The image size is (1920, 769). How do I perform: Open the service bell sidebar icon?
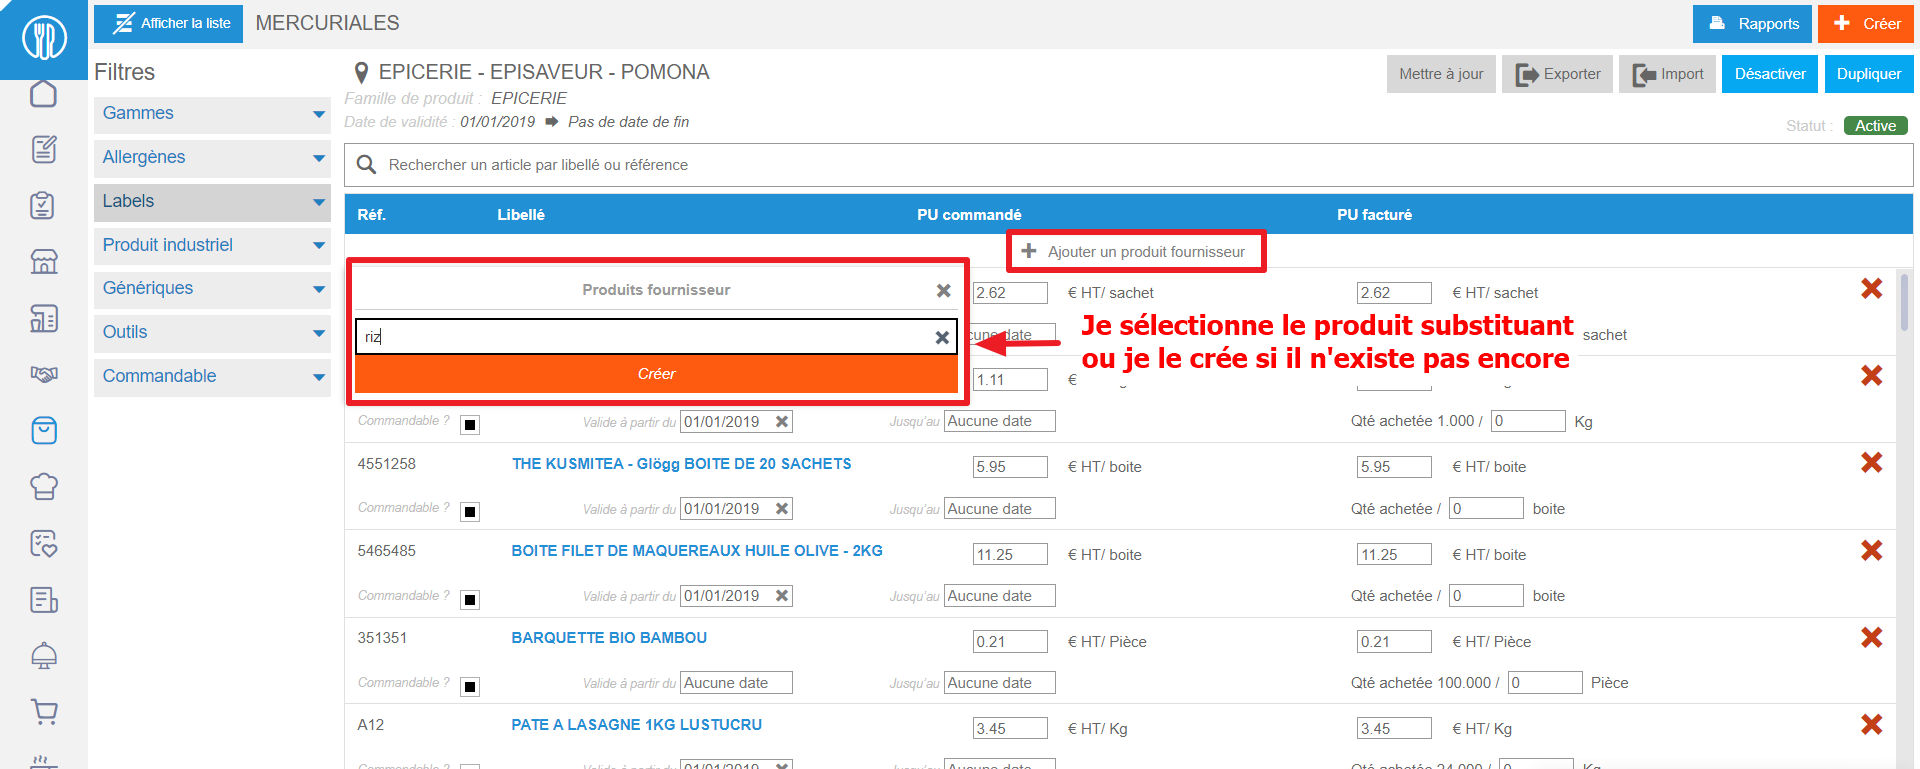43,655
